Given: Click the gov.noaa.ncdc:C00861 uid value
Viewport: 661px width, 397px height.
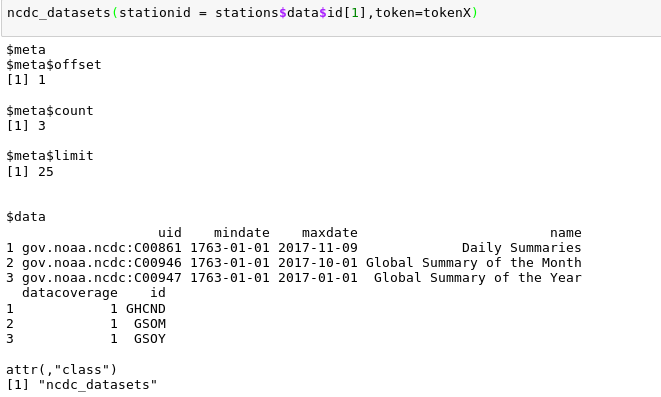Looking at the screenshot, I should (x=102, y=248).
